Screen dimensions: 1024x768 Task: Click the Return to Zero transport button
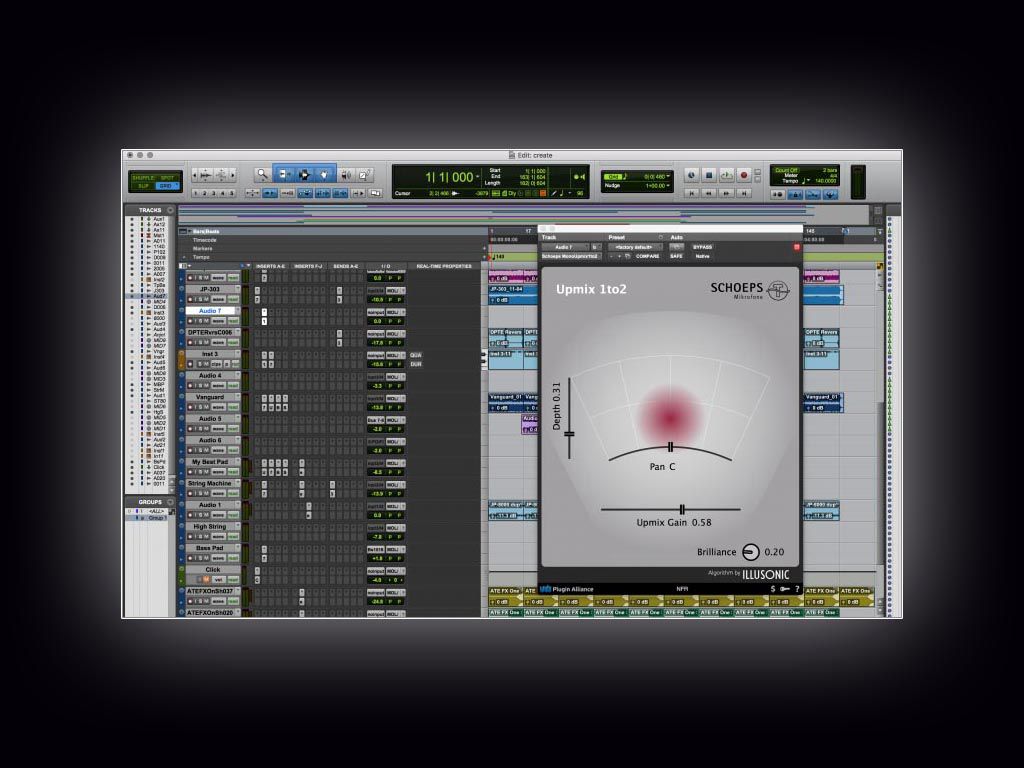click(691, 192)
